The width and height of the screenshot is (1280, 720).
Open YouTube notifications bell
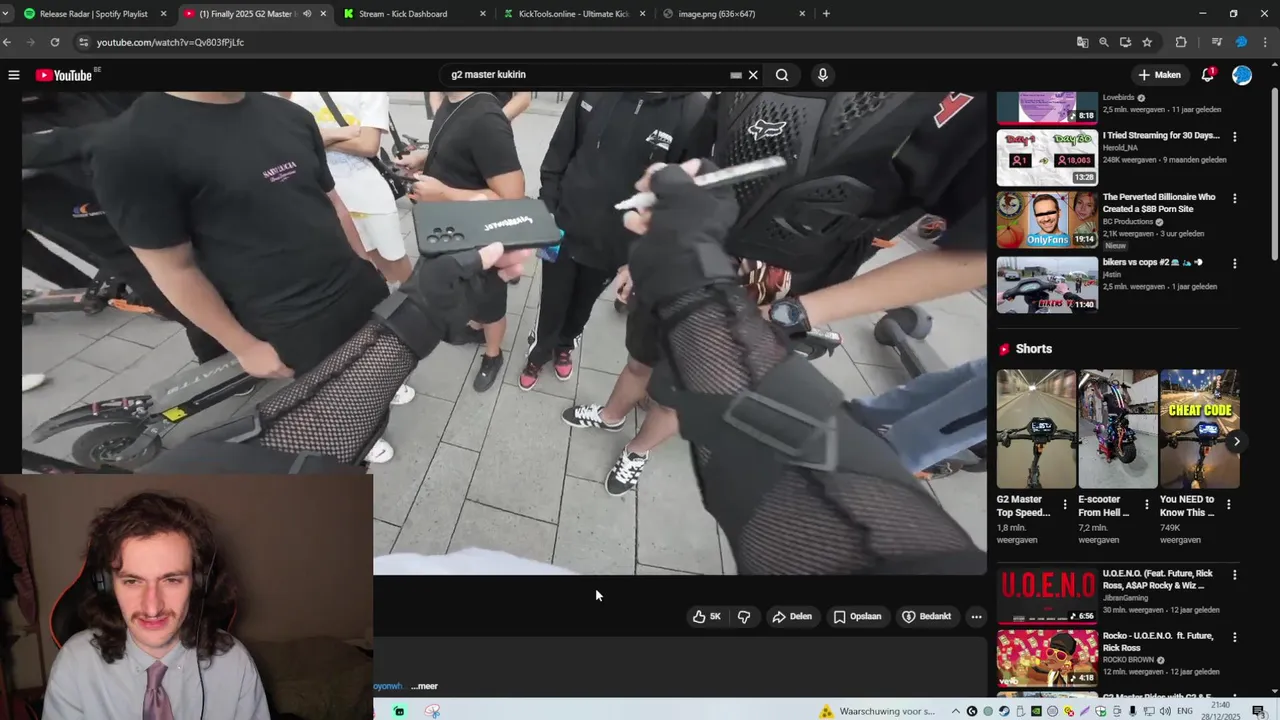[x=1208, y=75]
